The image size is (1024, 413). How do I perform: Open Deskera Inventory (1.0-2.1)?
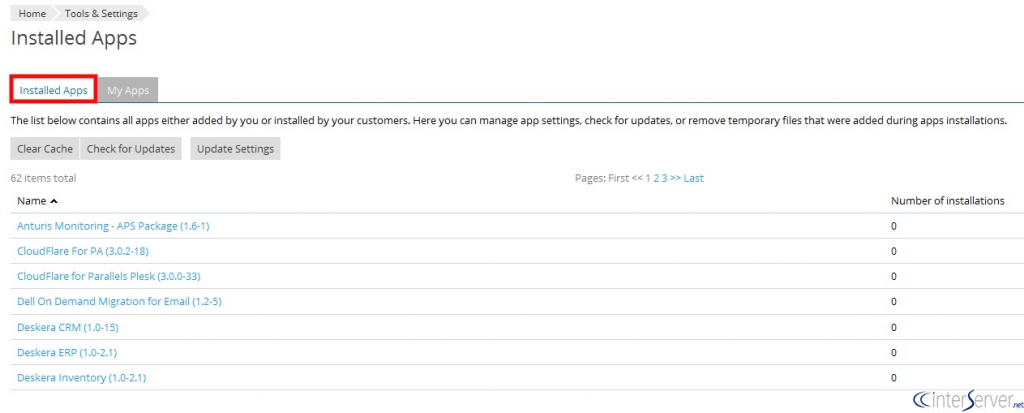[82, 378]
